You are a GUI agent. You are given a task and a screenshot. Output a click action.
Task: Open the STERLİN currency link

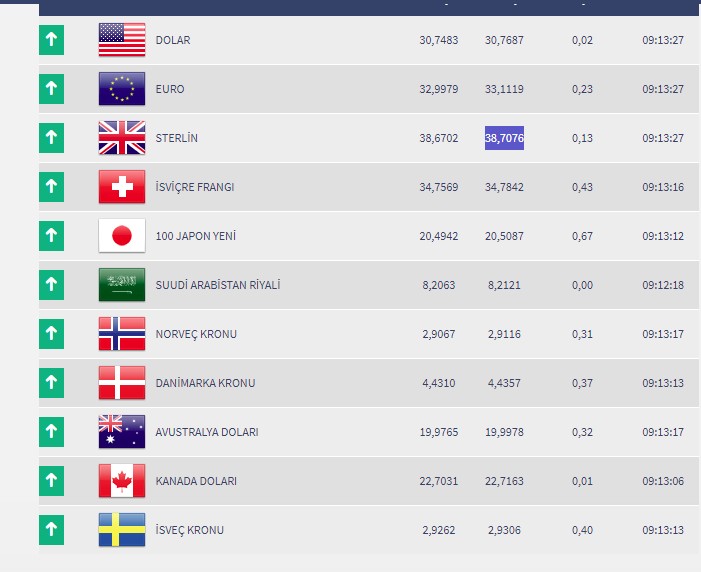[x=177, y=138]
